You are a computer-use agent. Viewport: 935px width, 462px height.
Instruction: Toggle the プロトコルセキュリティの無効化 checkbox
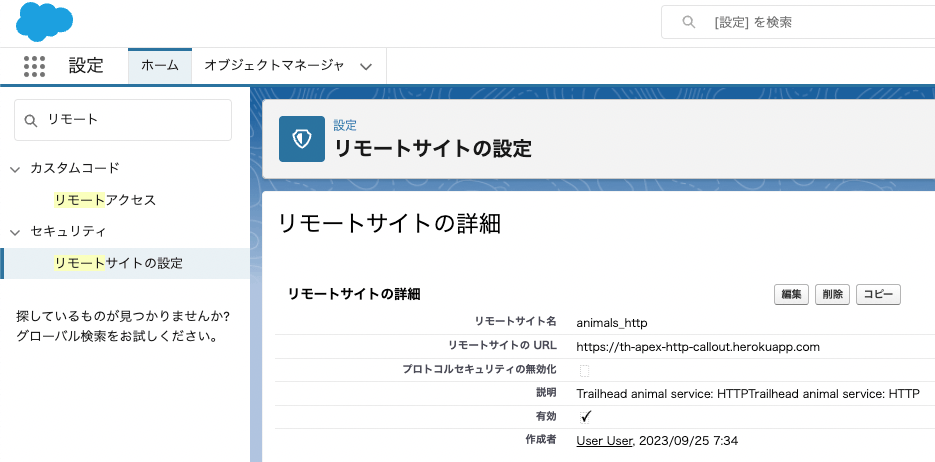(x=584, y=370)
